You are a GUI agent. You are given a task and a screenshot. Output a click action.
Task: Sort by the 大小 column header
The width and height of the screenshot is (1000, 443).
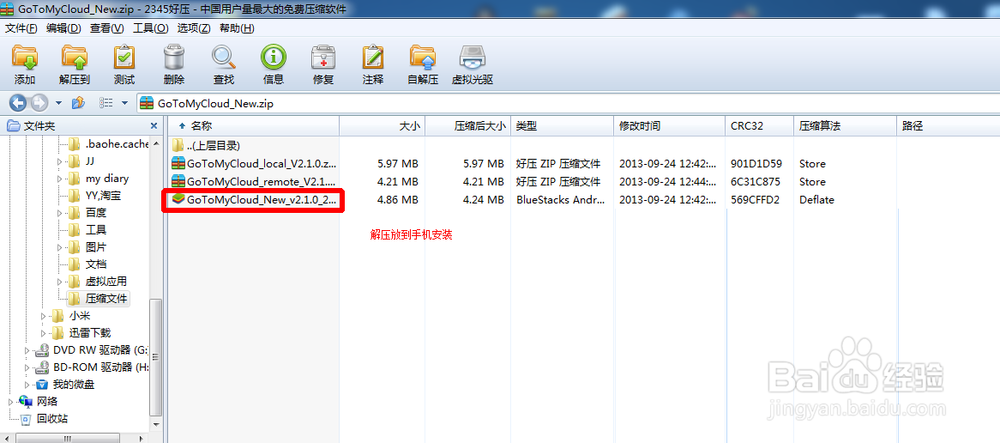point(382,126)
